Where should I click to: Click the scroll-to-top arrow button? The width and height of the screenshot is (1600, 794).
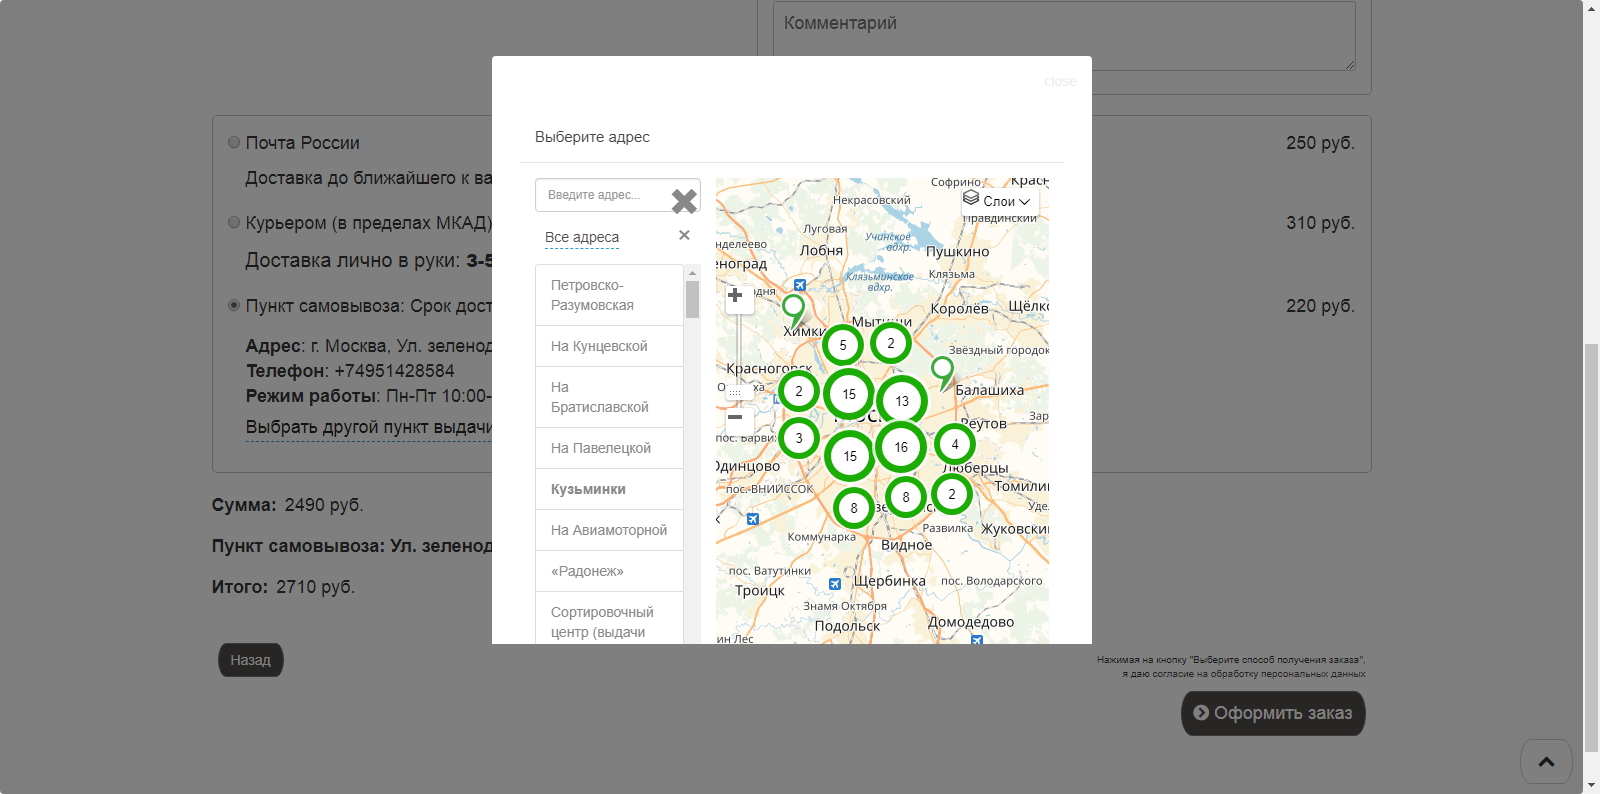pyautogui.click(x=1546, y=762)
